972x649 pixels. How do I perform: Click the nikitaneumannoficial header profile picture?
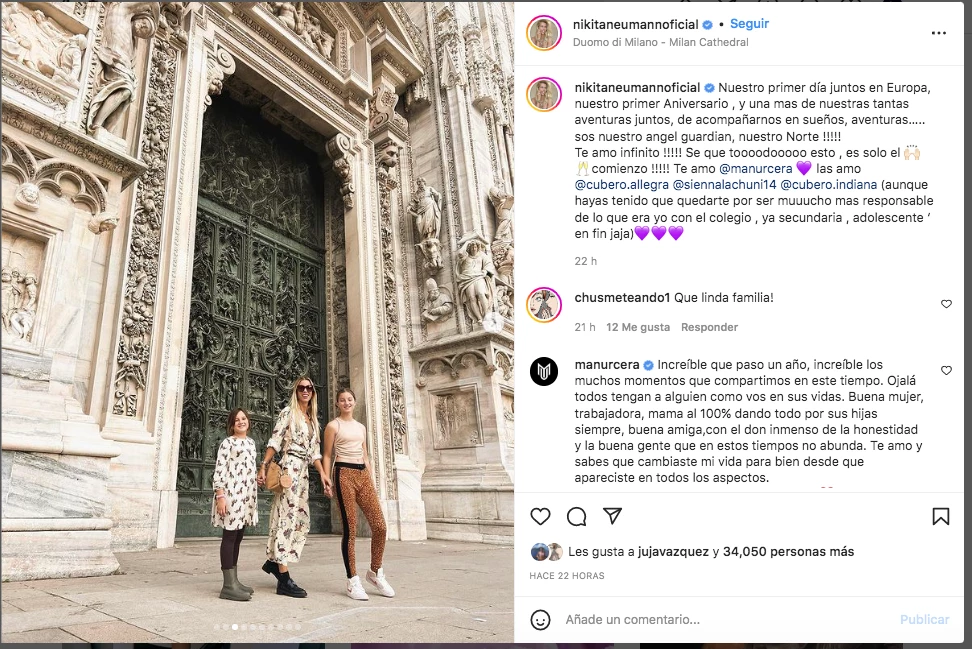(544, 32)
